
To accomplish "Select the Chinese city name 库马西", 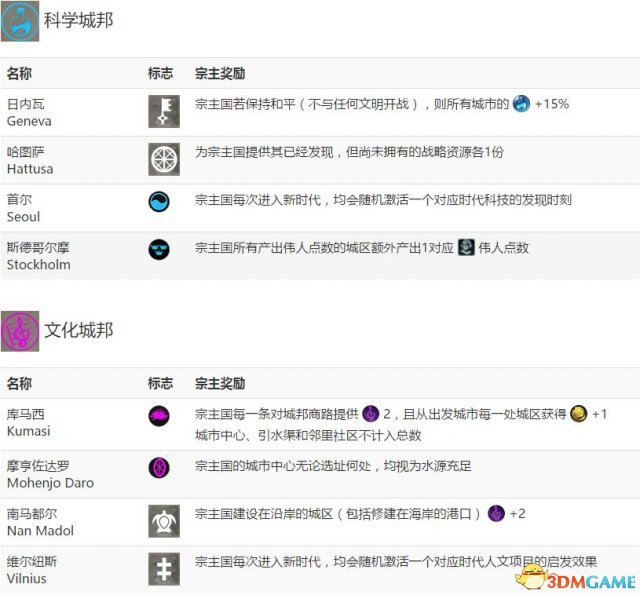I will [x=26, y=414].
